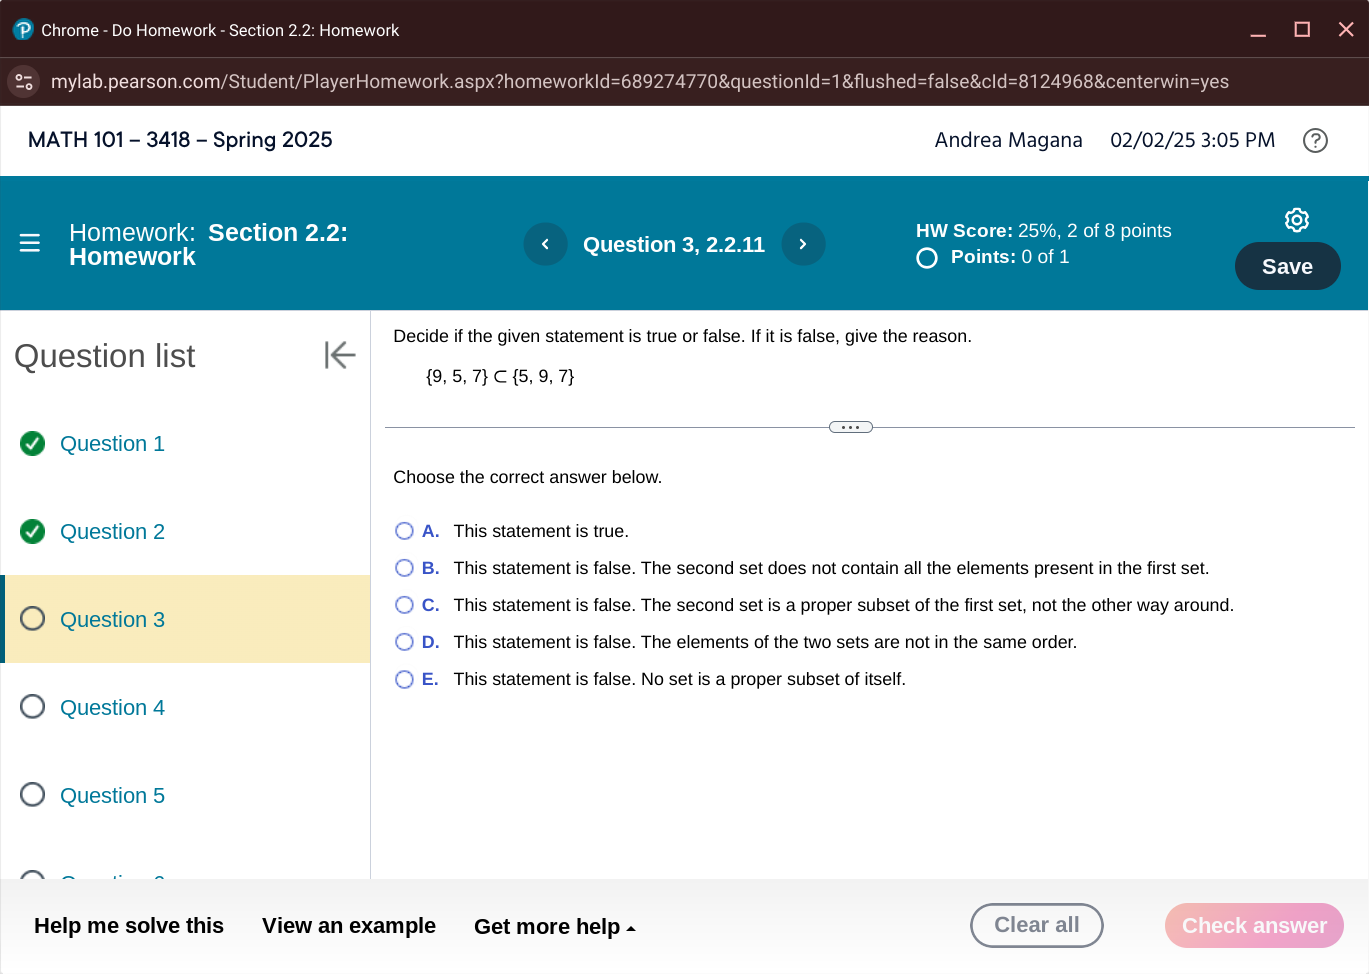Screen dimensions: 1369x974
Task: Click the settings gear icon
Action: 1296,219
